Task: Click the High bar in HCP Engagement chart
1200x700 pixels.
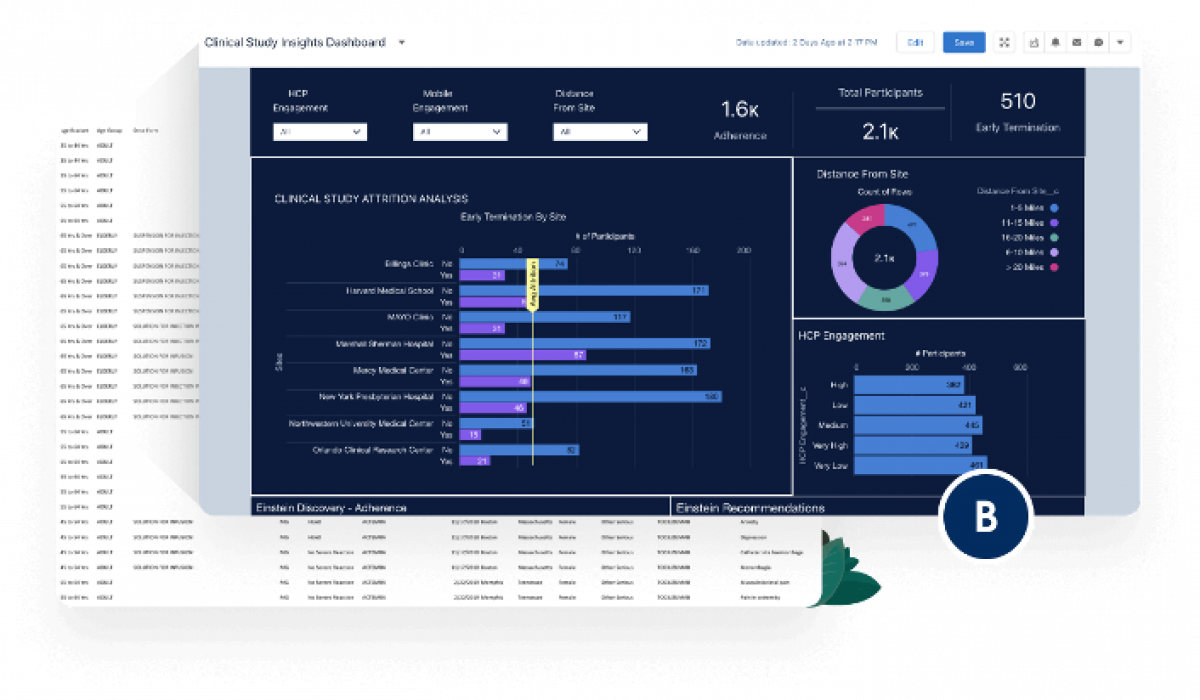Action: (x=910, y=385)
